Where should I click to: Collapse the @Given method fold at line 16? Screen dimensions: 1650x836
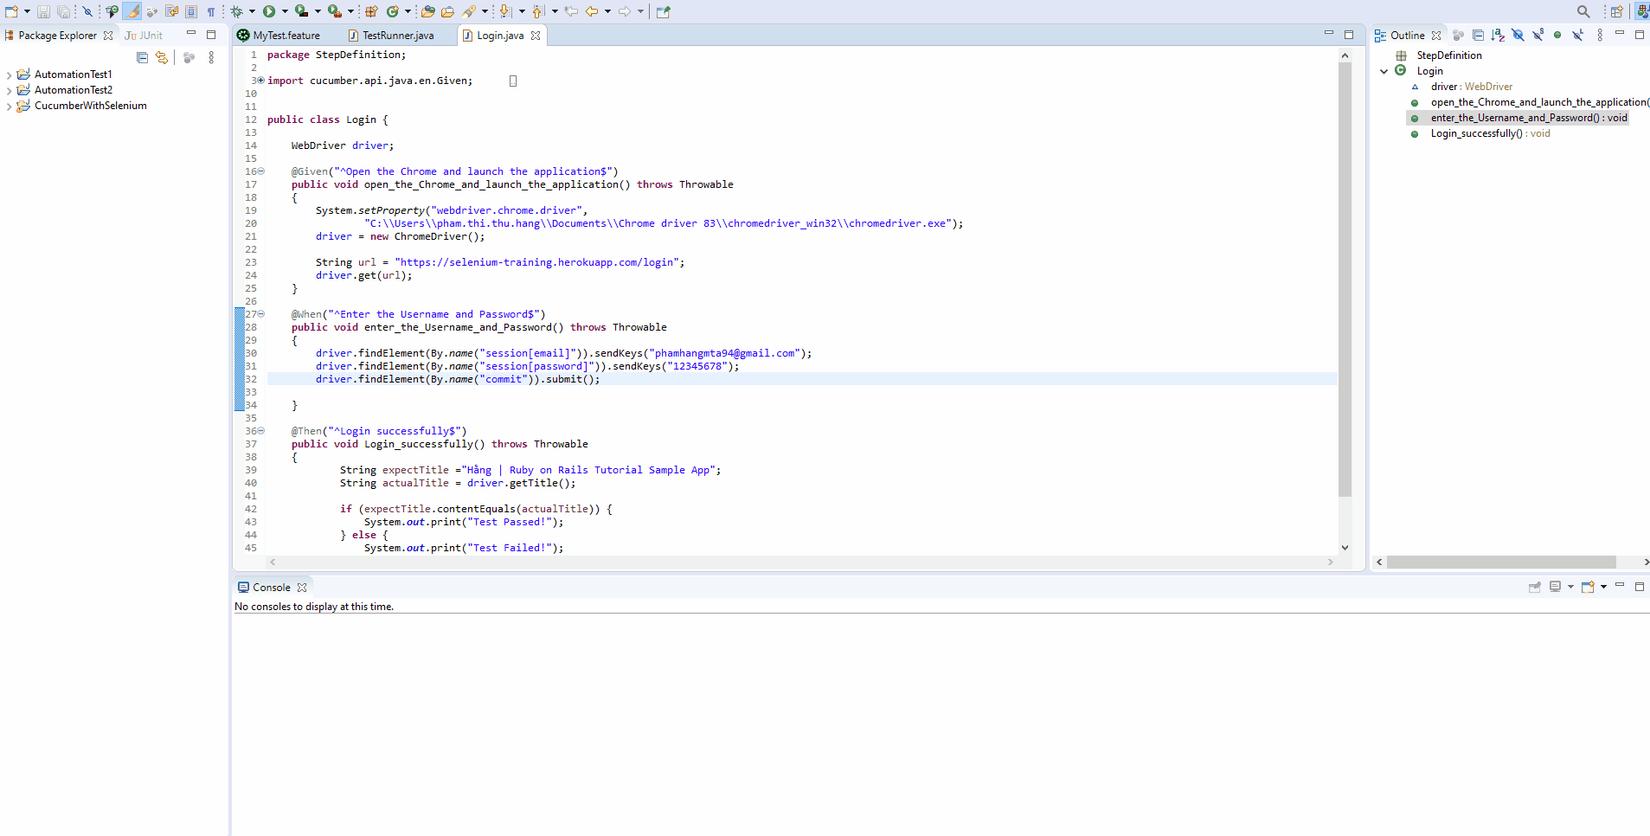pos(261,172)
